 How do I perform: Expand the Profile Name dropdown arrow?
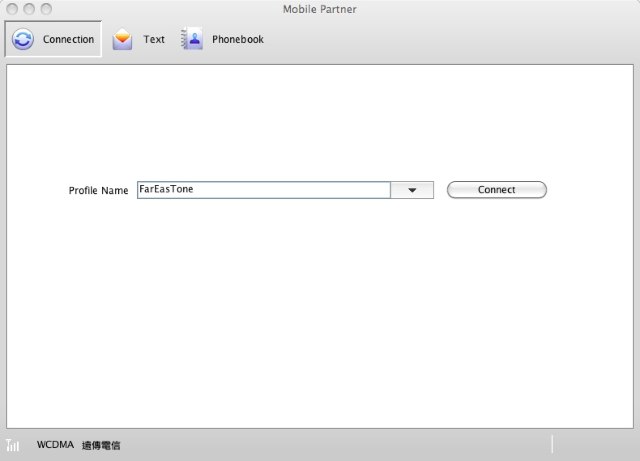pyautogui.click(x=412, y=190)
